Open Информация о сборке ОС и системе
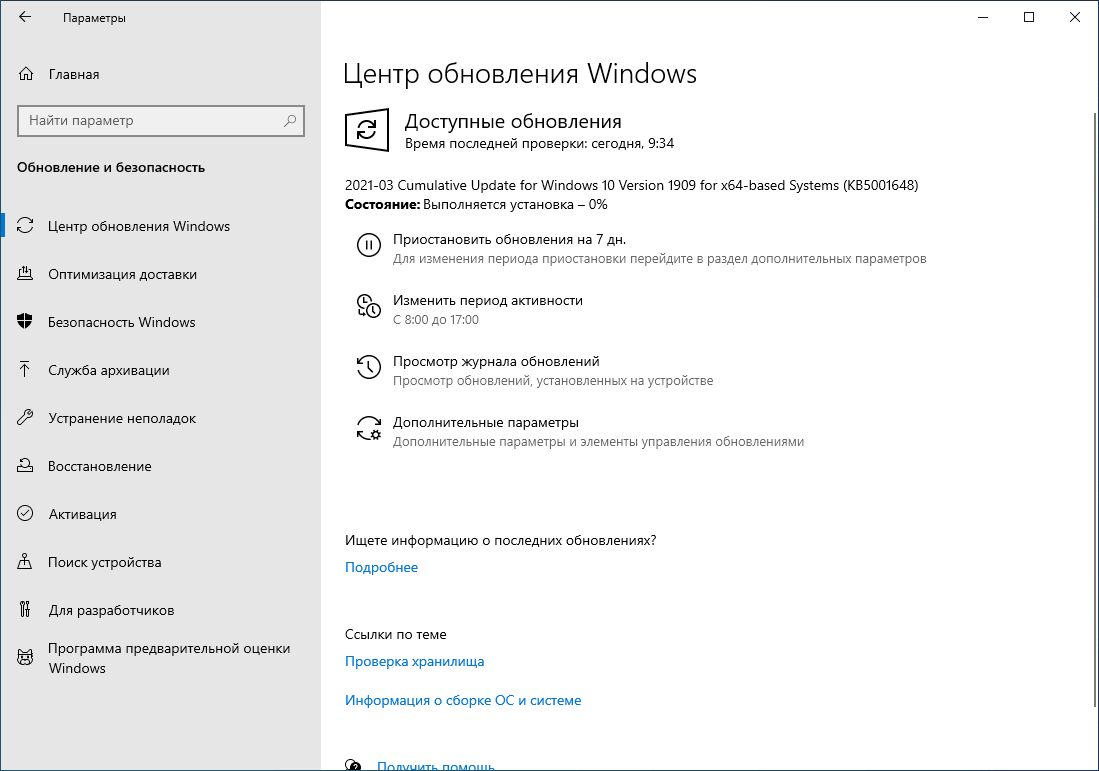Image resolution: width=1099 pixels, height=771 pixels. pyautogui.click(x=463, y=700)
